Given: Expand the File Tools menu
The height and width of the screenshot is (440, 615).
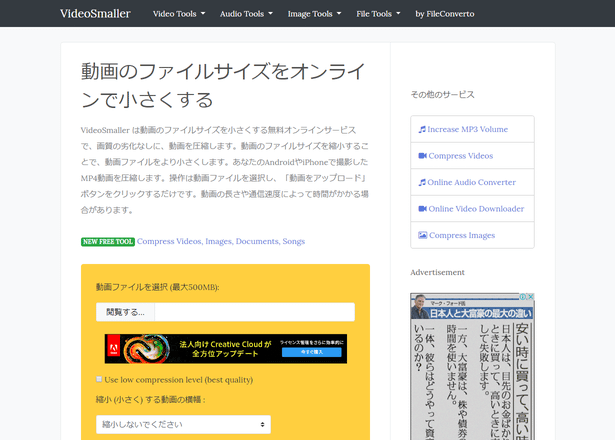Looking at the screenshot, I should (378, 14).
